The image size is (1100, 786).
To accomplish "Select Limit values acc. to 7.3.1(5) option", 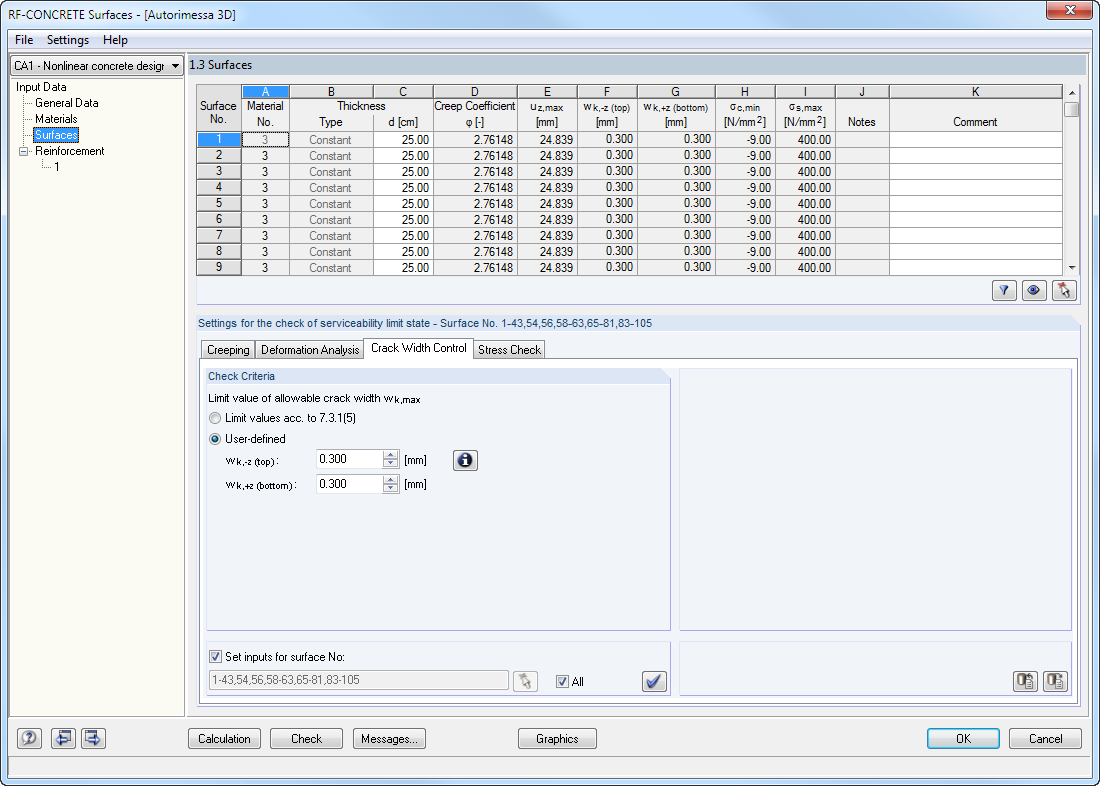I will point(215,418).
